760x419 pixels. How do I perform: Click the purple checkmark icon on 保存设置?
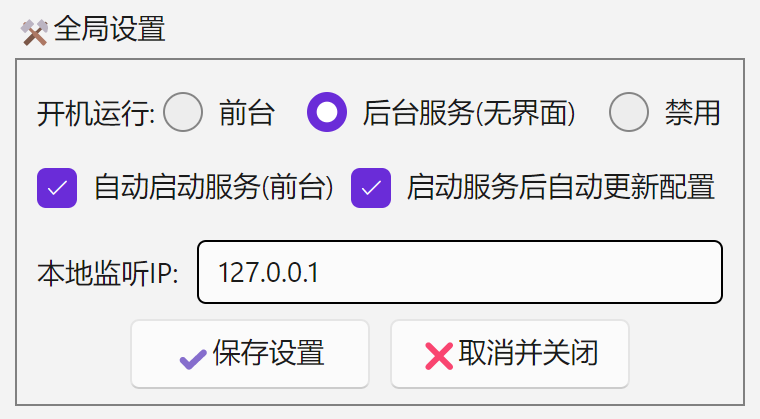(192, 355)
